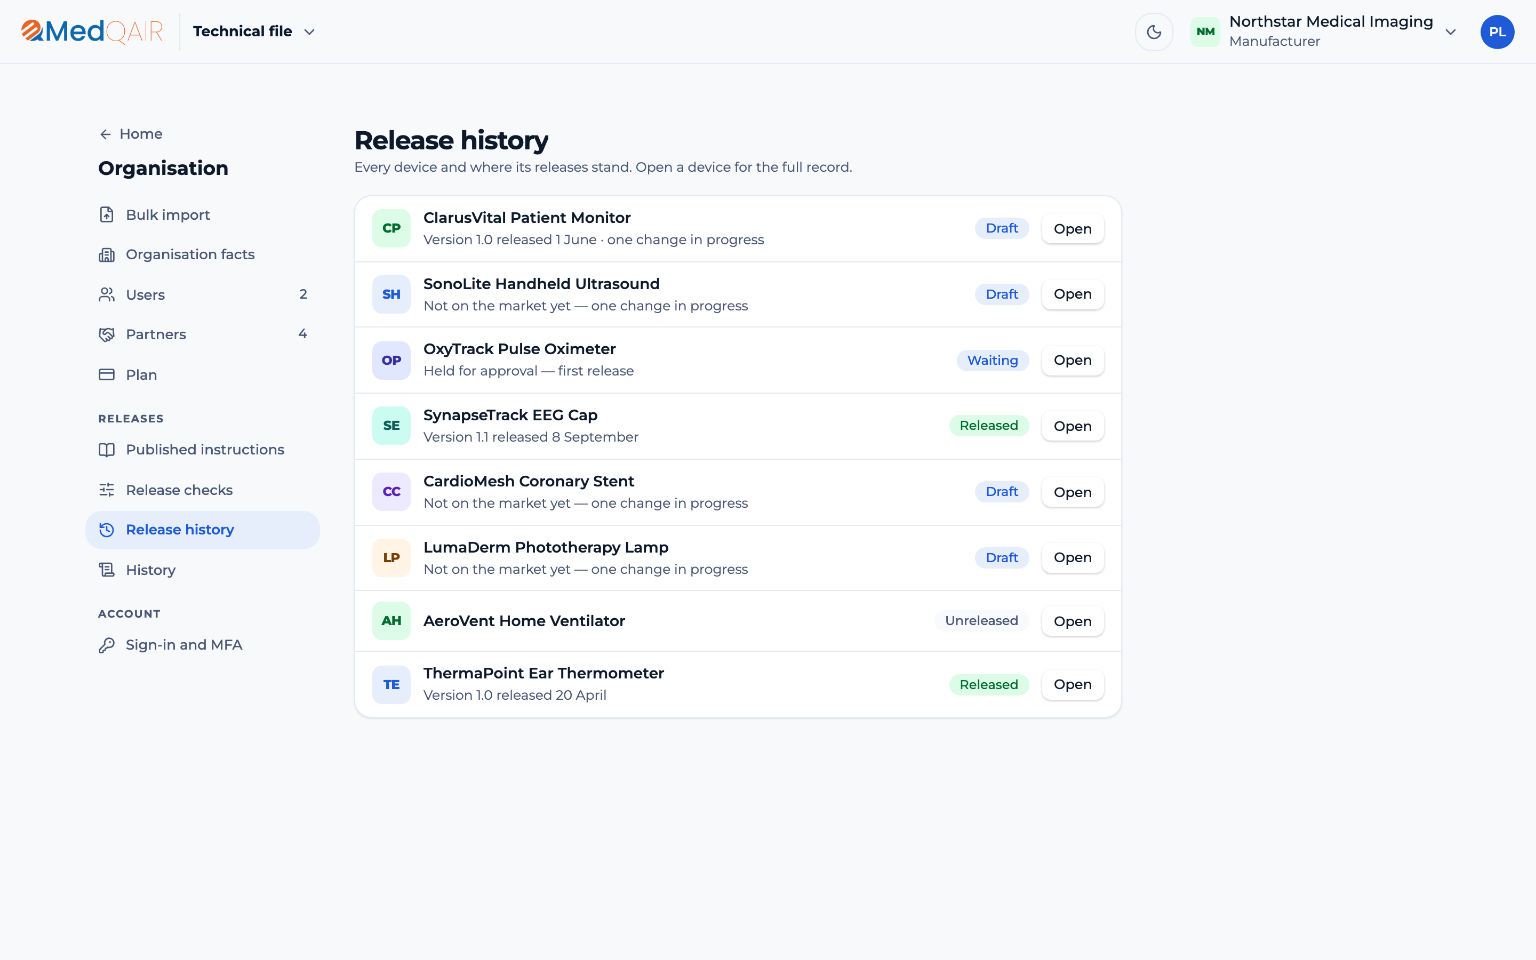
Task: Click the CP ClarusVital device badge
Action: click(x=392, y=229)
